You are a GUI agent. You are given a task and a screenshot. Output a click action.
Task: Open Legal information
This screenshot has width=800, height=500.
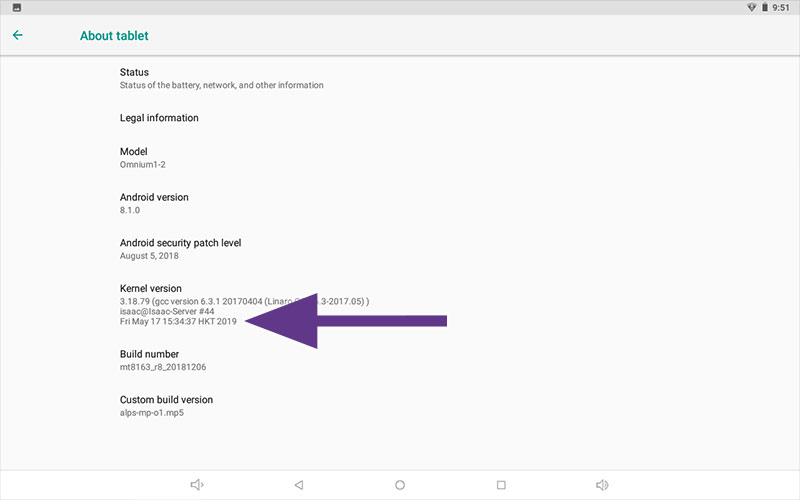point(400,118)
